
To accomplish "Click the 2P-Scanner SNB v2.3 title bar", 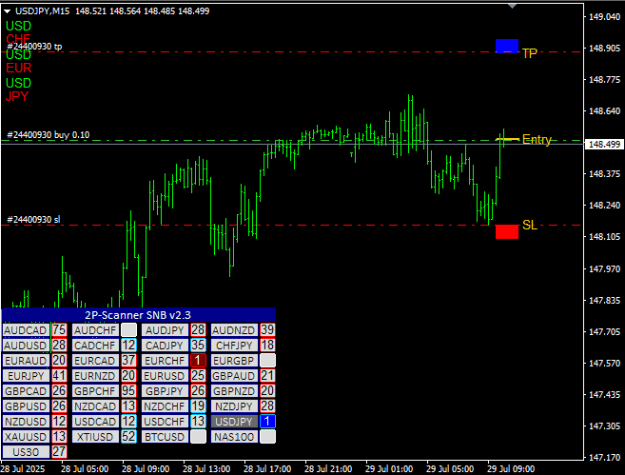I will 138,315.
